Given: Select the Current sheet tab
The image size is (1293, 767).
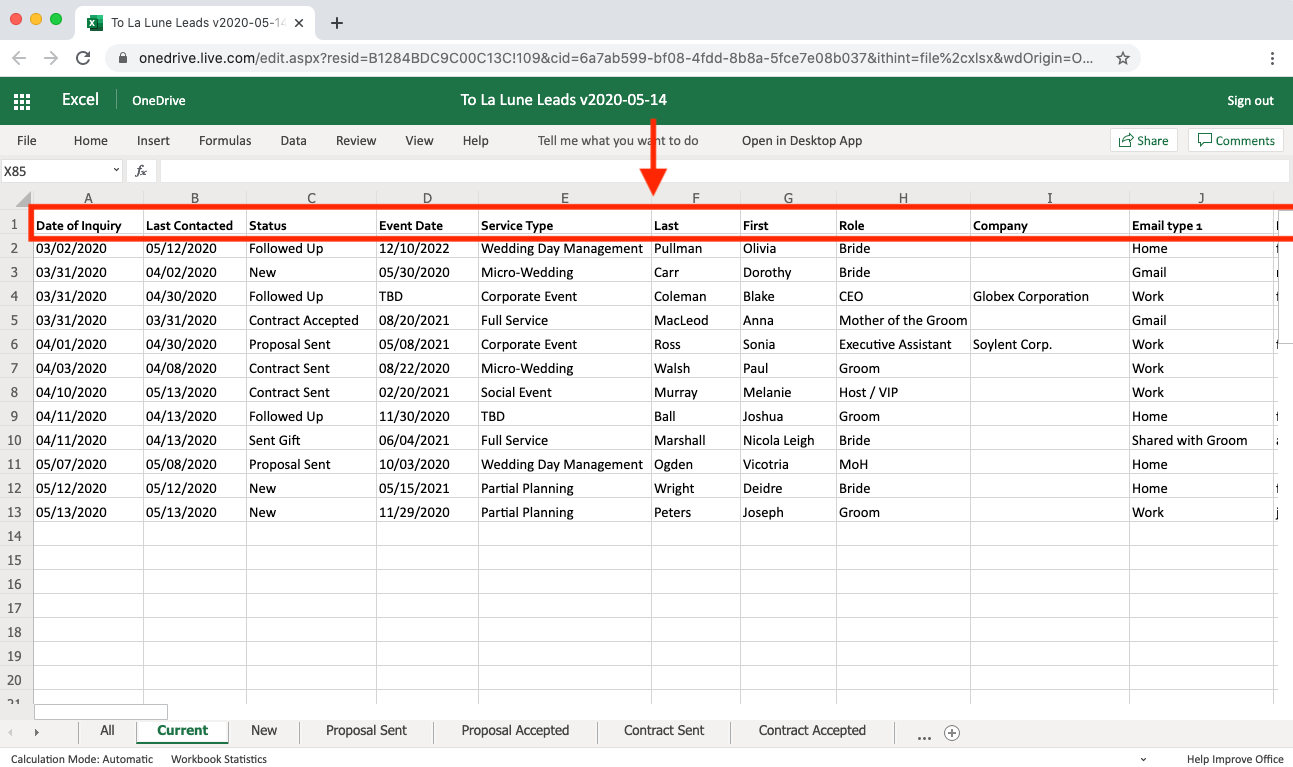Looking at the screenshot, I should click(x=182, y=731).
